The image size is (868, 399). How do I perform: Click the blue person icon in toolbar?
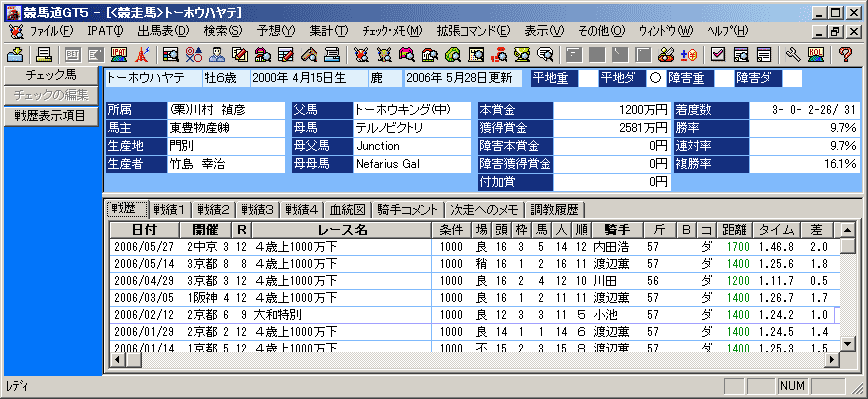(x=216, y=54)
